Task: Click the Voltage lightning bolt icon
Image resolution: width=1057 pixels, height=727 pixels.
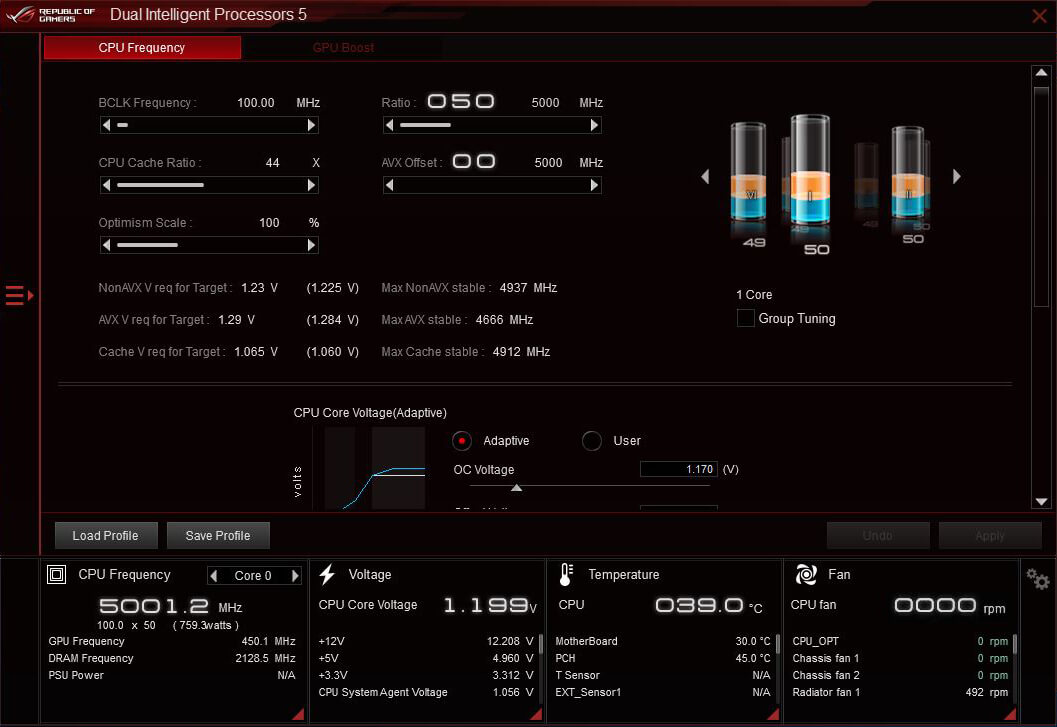Action: coord(327,575)
